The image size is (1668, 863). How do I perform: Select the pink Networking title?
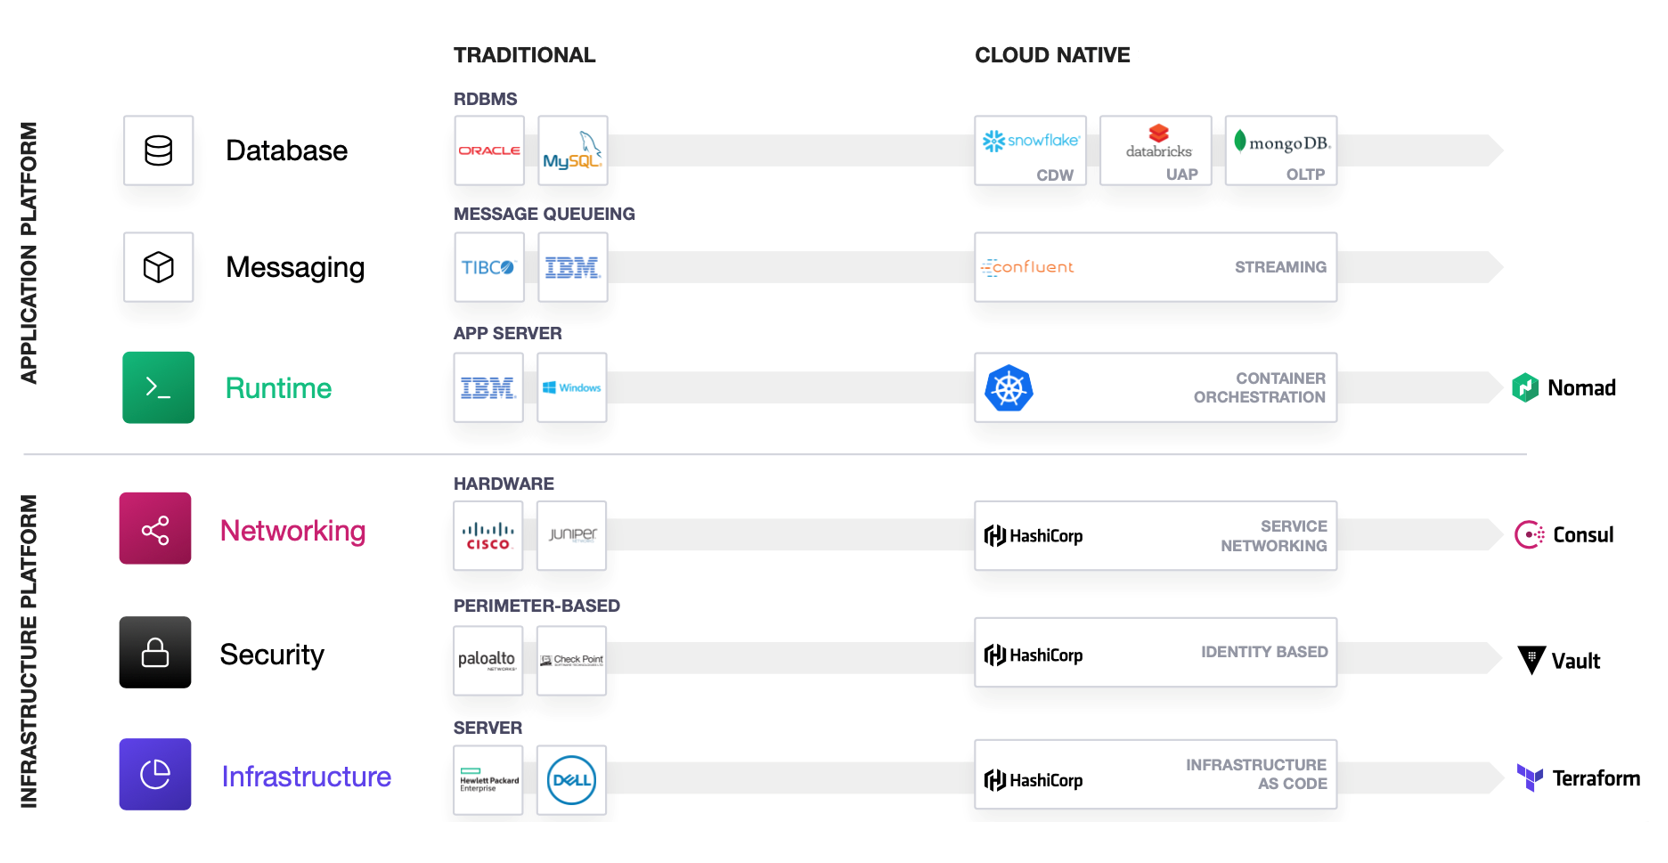point(293,531)
